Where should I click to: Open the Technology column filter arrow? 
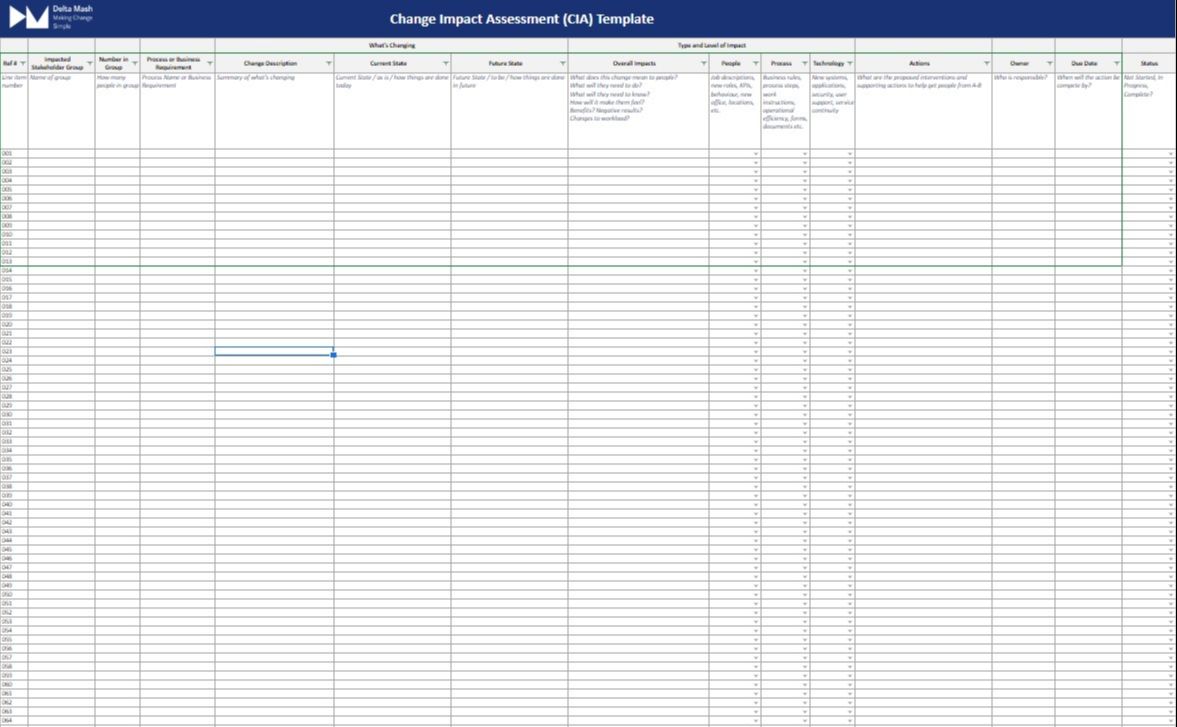[x=850, y=64]
